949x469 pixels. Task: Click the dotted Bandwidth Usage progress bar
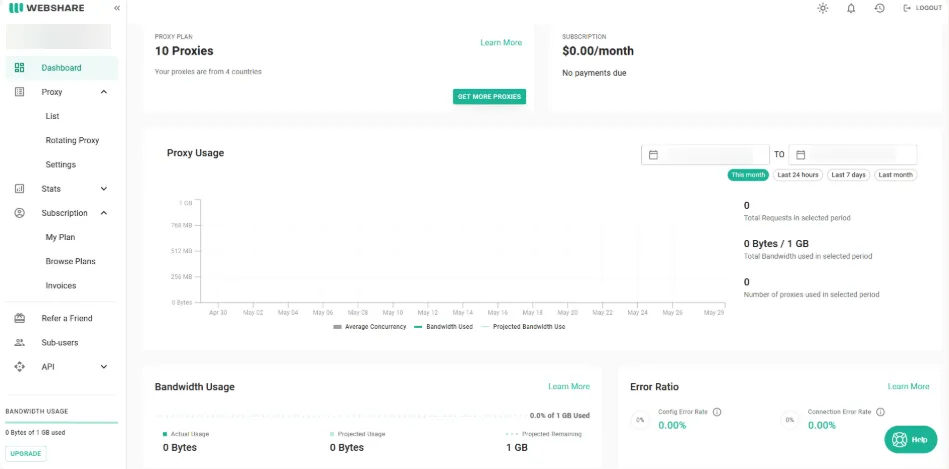341,416
